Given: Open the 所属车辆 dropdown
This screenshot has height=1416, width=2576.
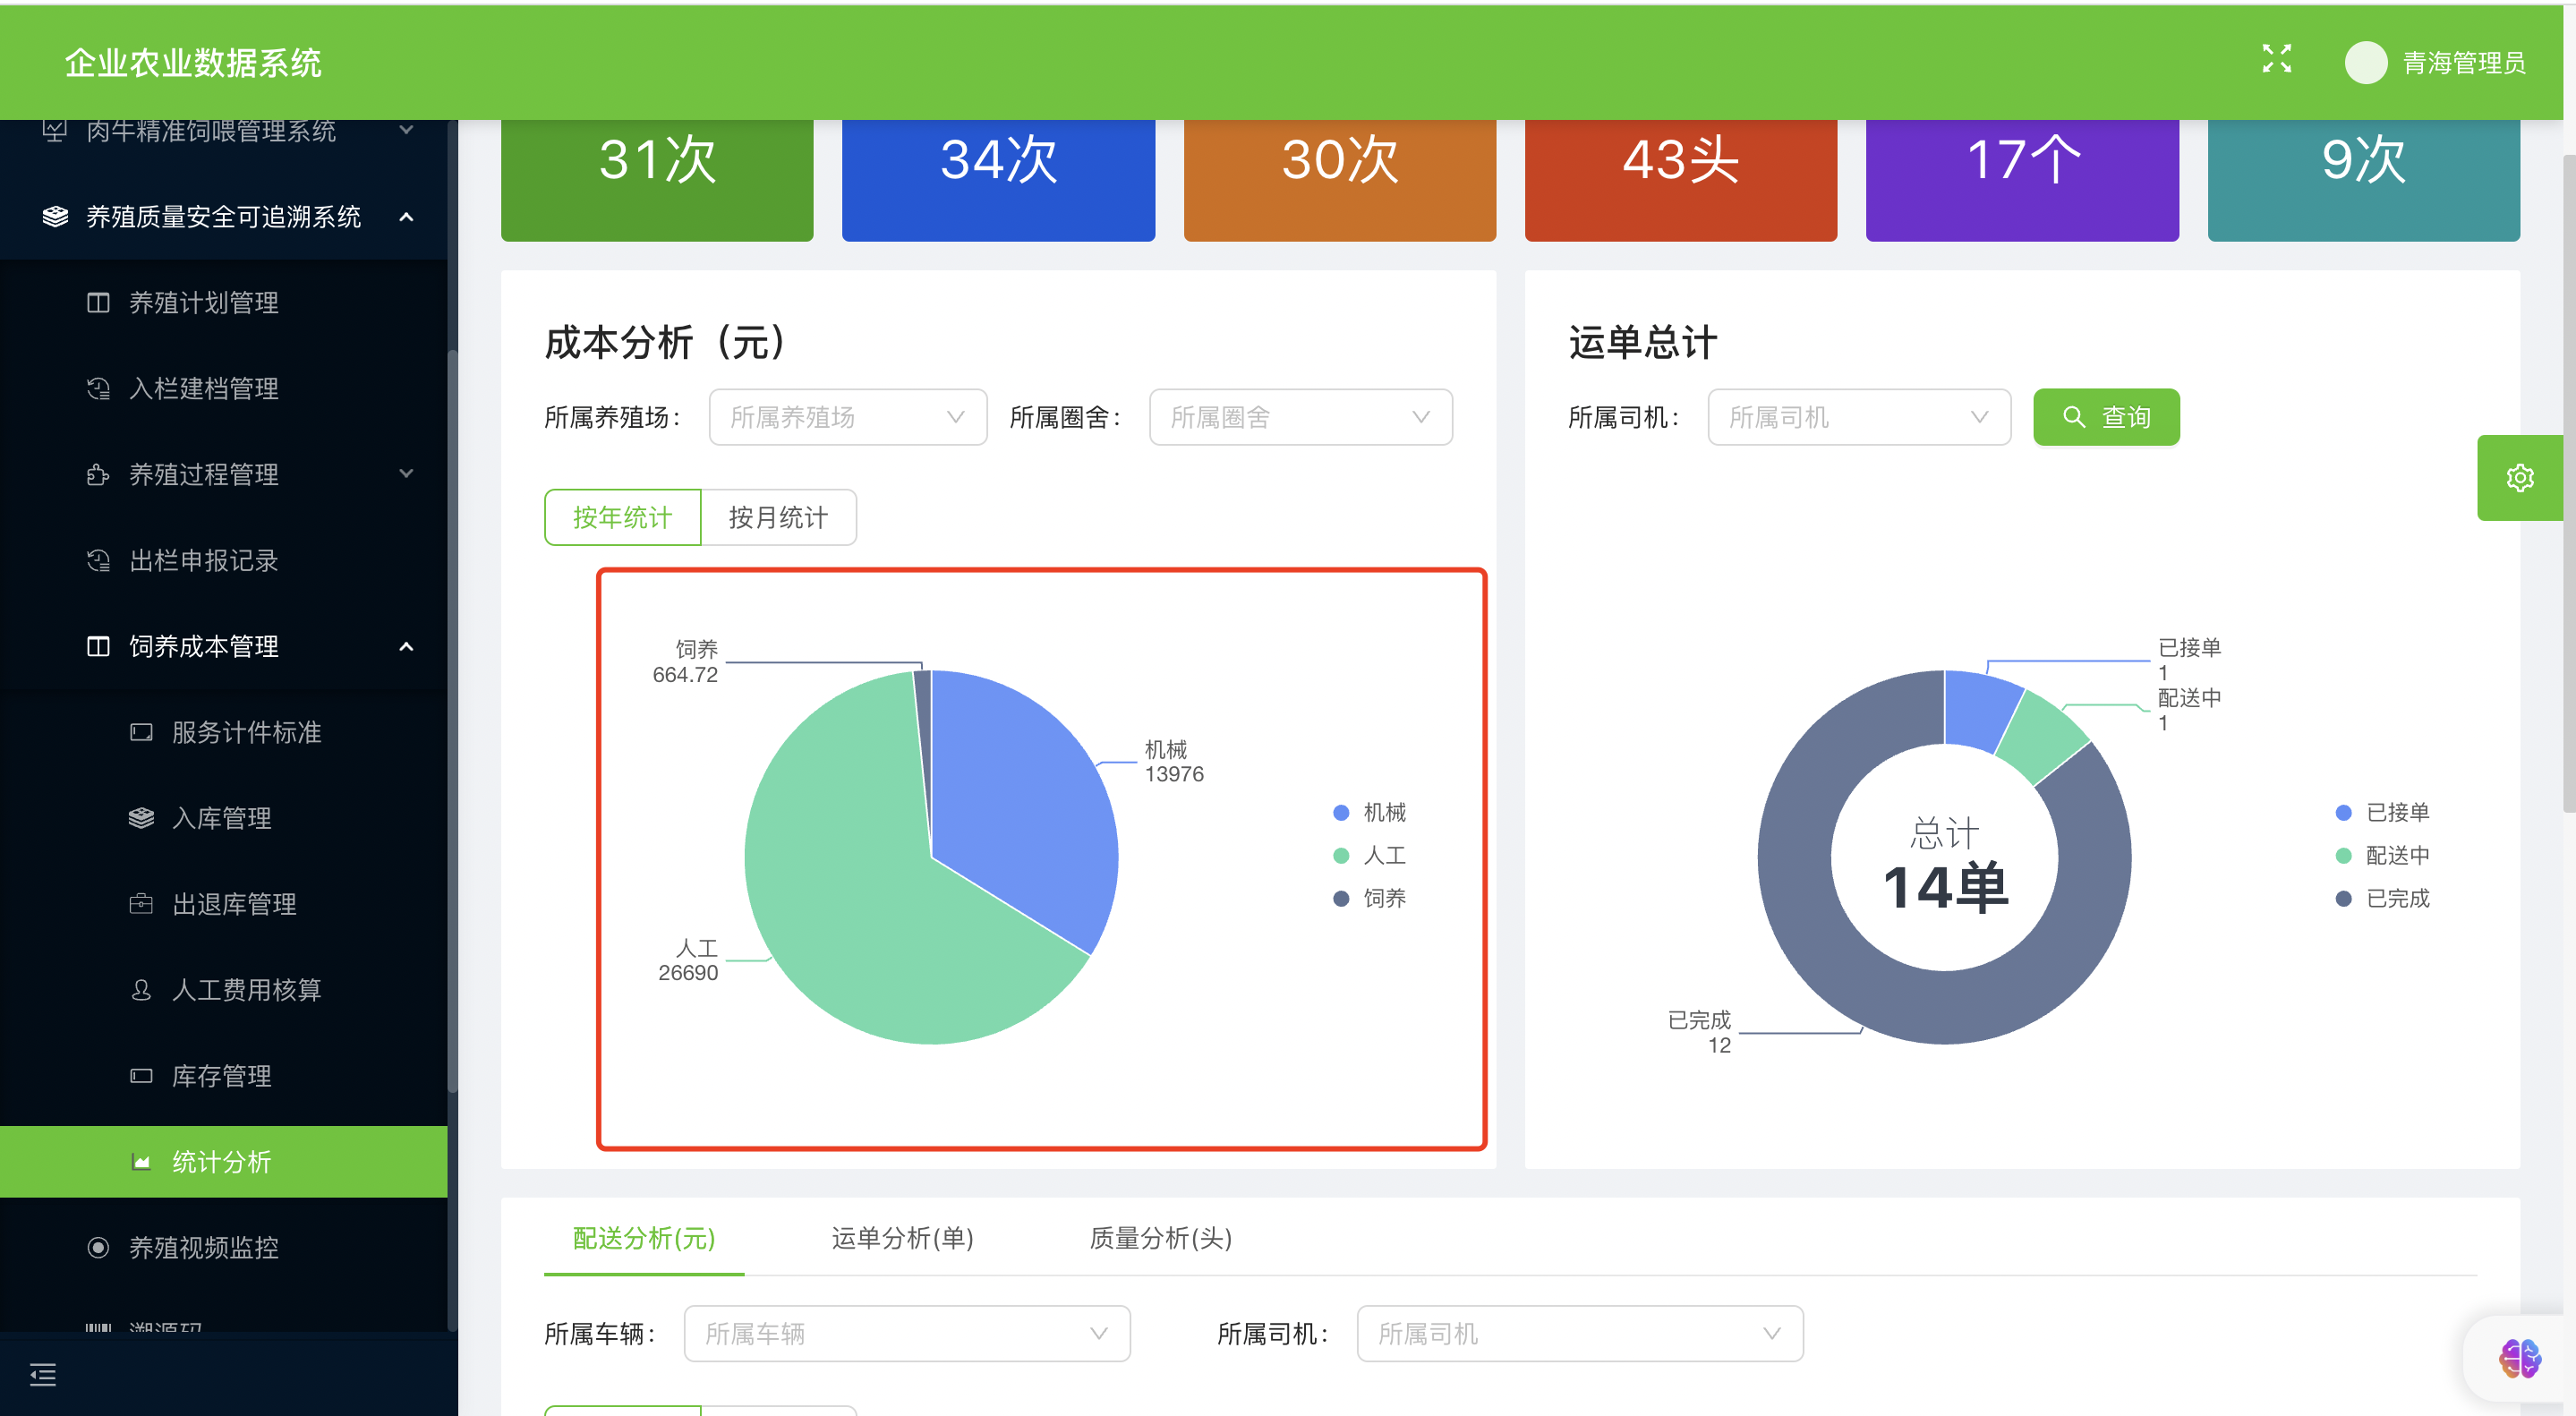Looking at the screenshot, I should click(907, 1333).
